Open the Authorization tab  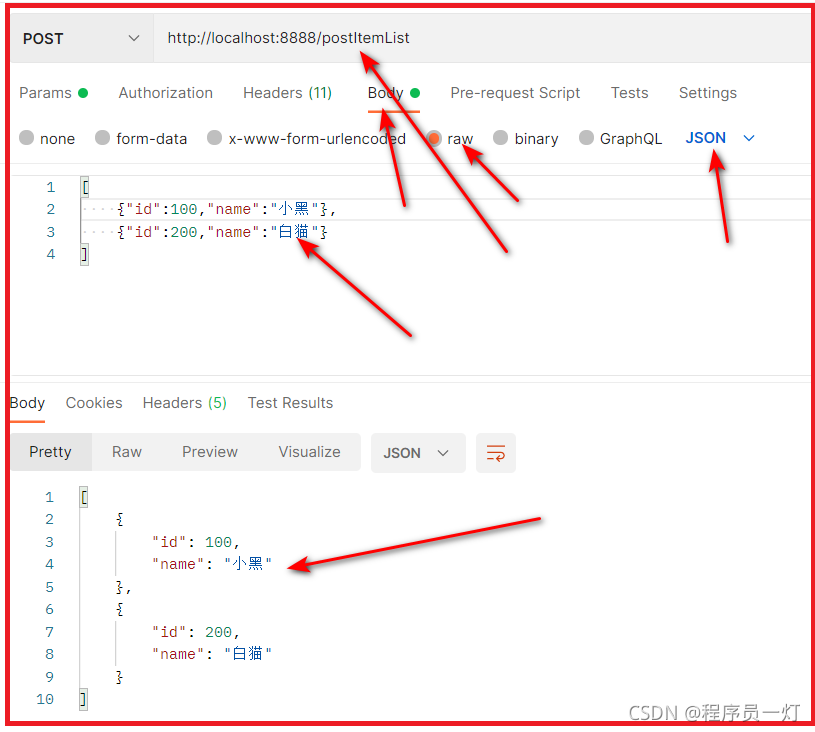[x=165, y=93]
